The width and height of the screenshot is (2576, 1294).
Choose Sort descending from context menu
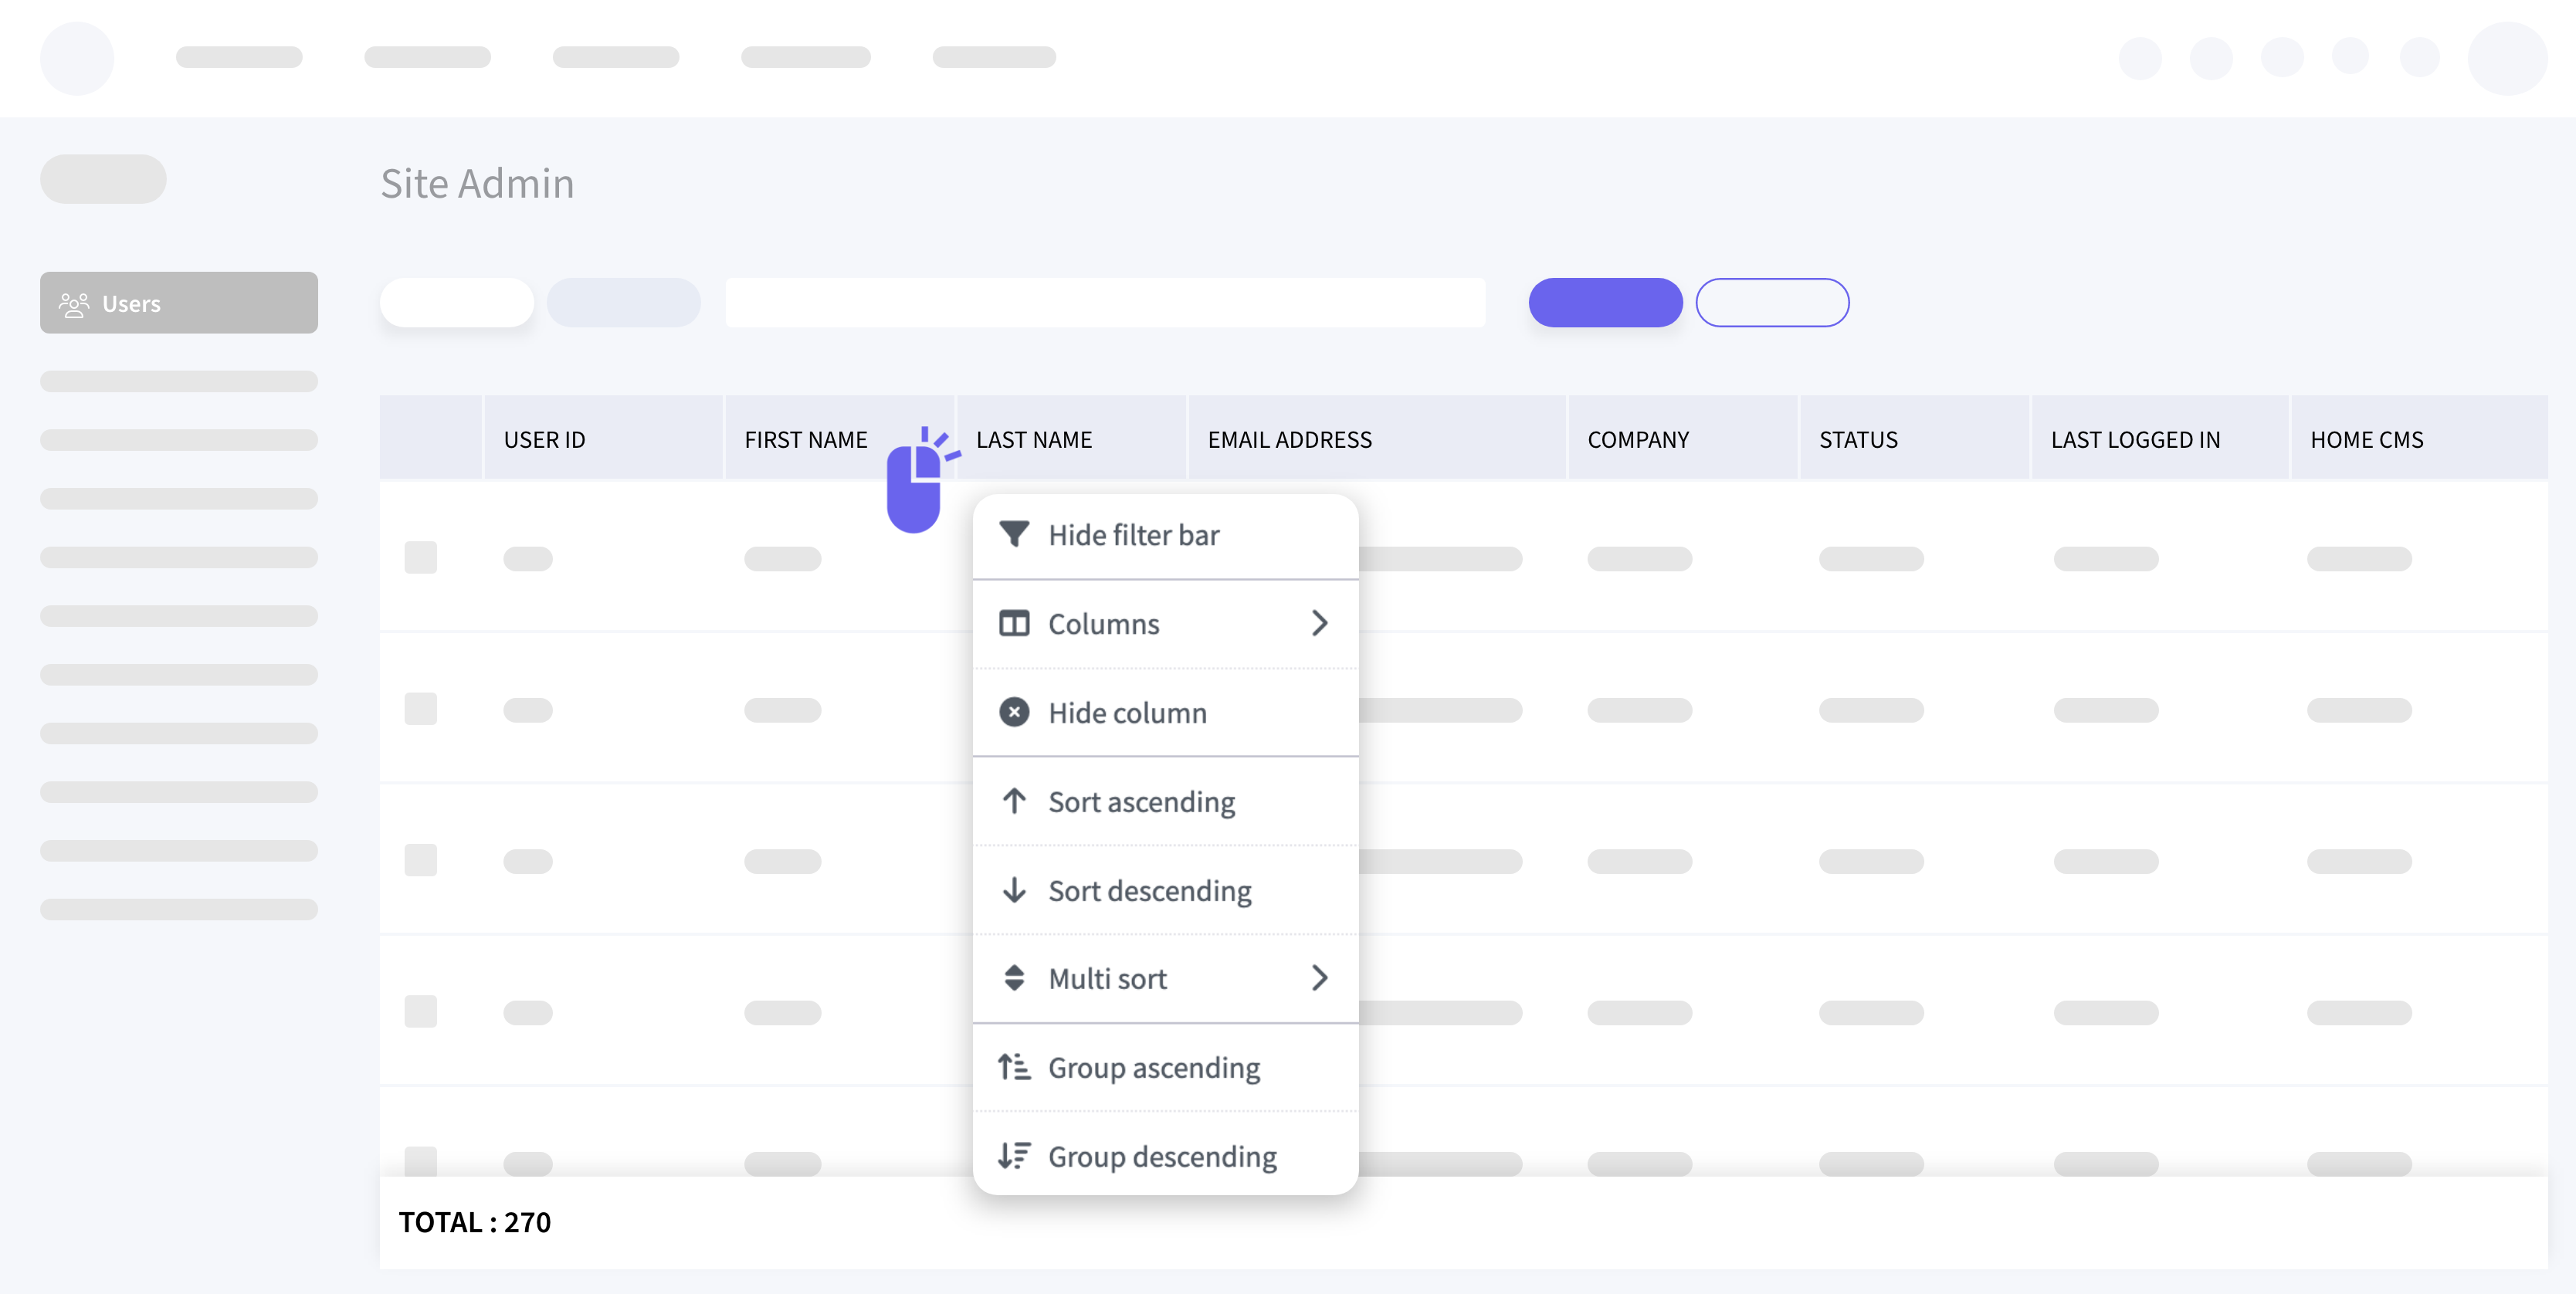click(x=1149, y=890)
